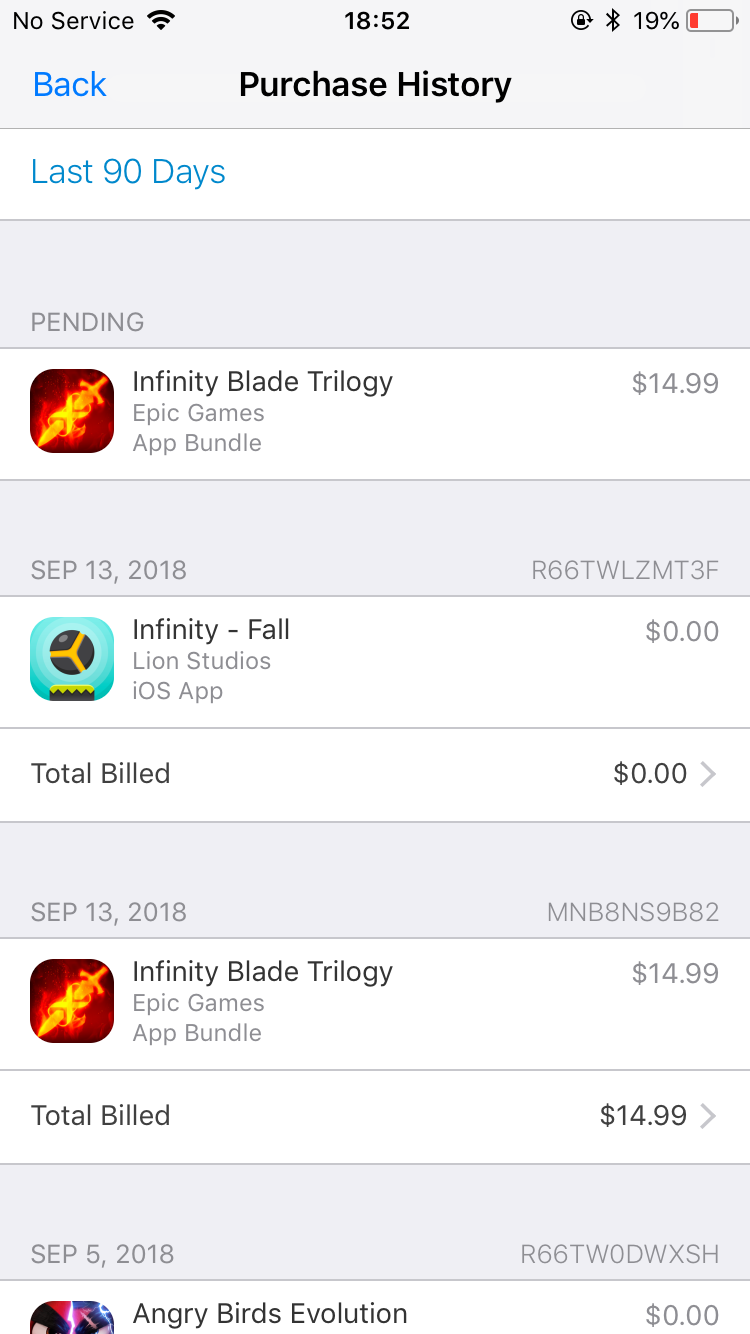The image size is (750, 1334).
Task: Tap the Angry Birds Evolution app icon
Action: pyautogui.click(x=72, y=1317)
